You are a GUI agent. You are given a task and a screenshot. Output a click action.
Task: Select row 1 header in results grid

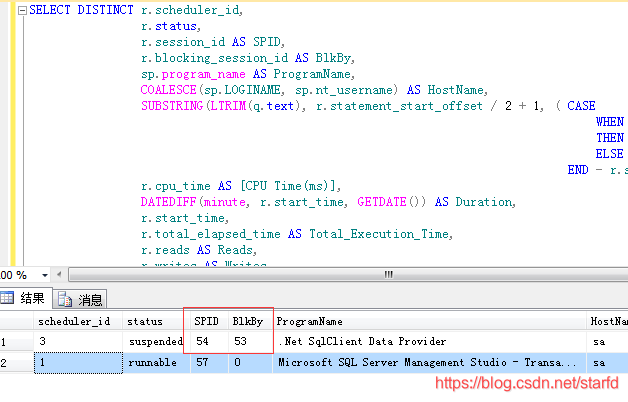[16, 342]
